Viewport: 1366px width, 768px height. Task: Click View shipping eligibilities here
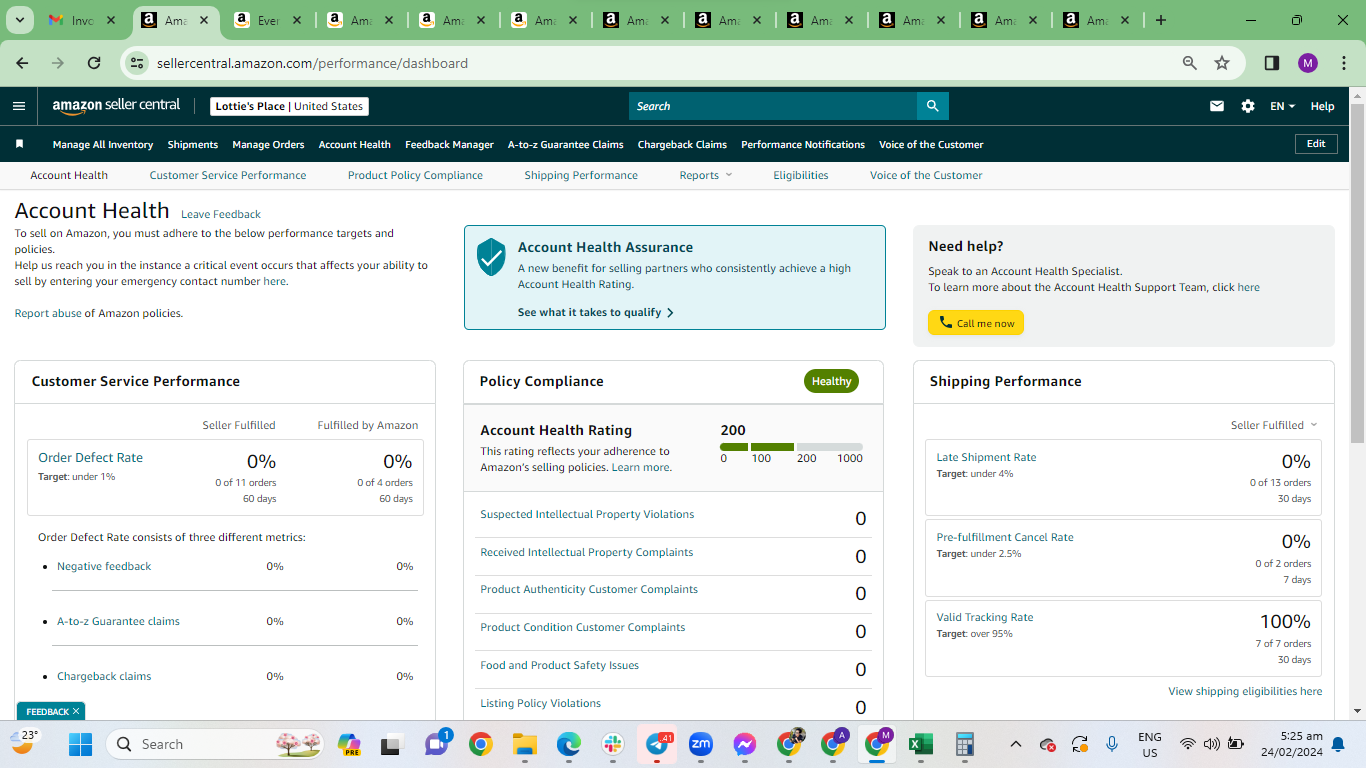click(1245, 691)
